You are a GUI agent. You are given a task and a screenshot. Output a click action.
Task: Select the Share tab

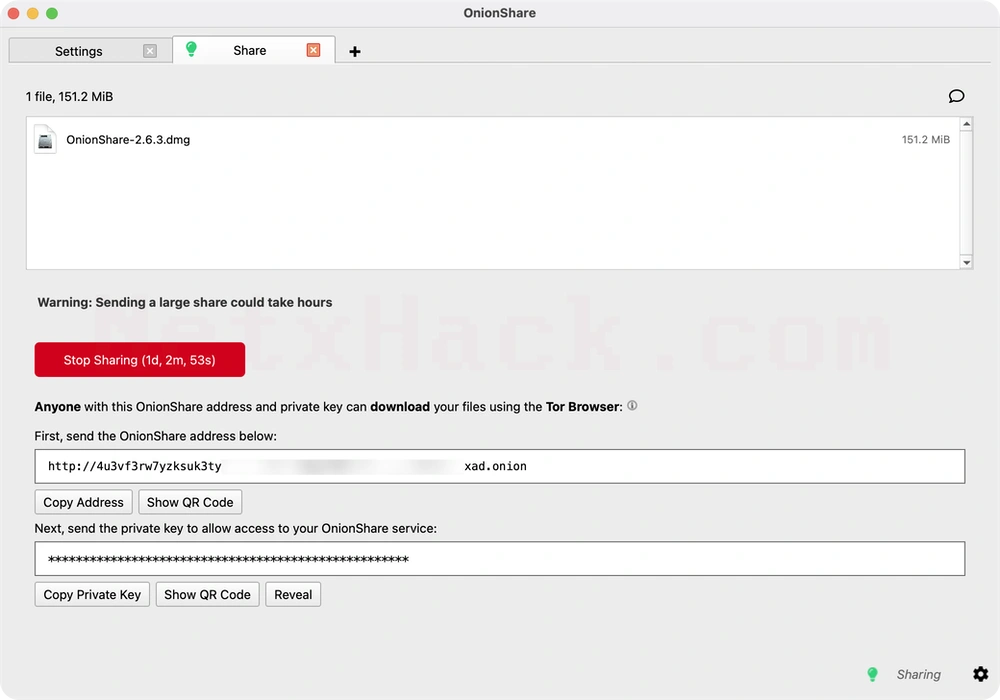254,50
